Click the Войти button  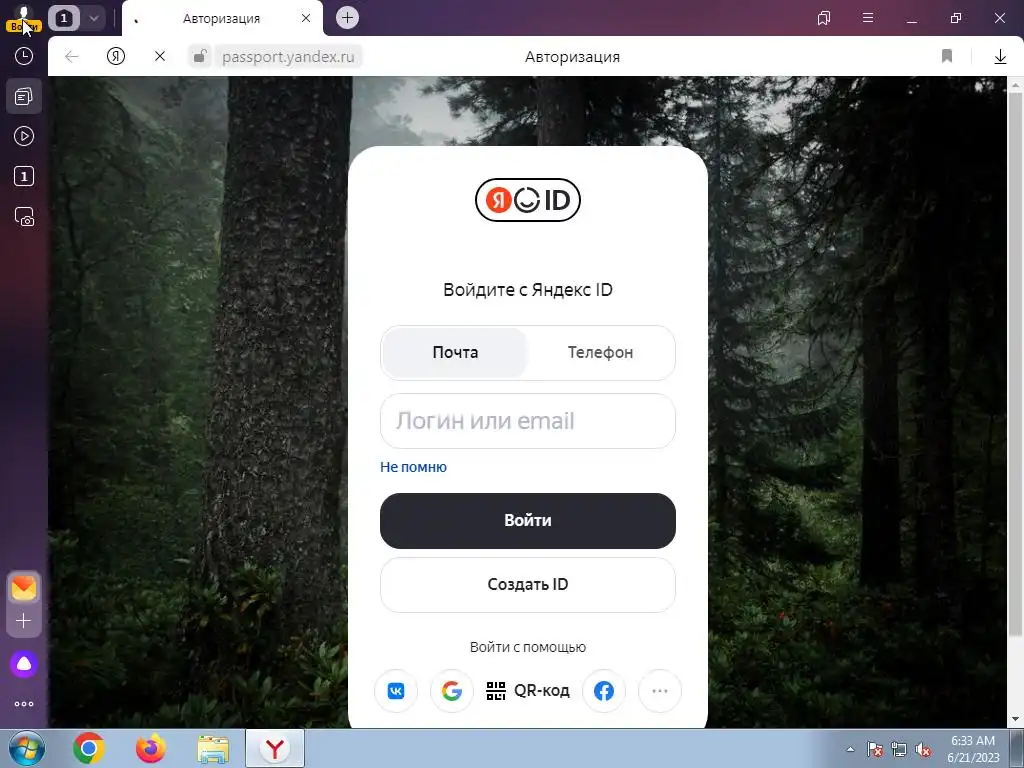528,520
